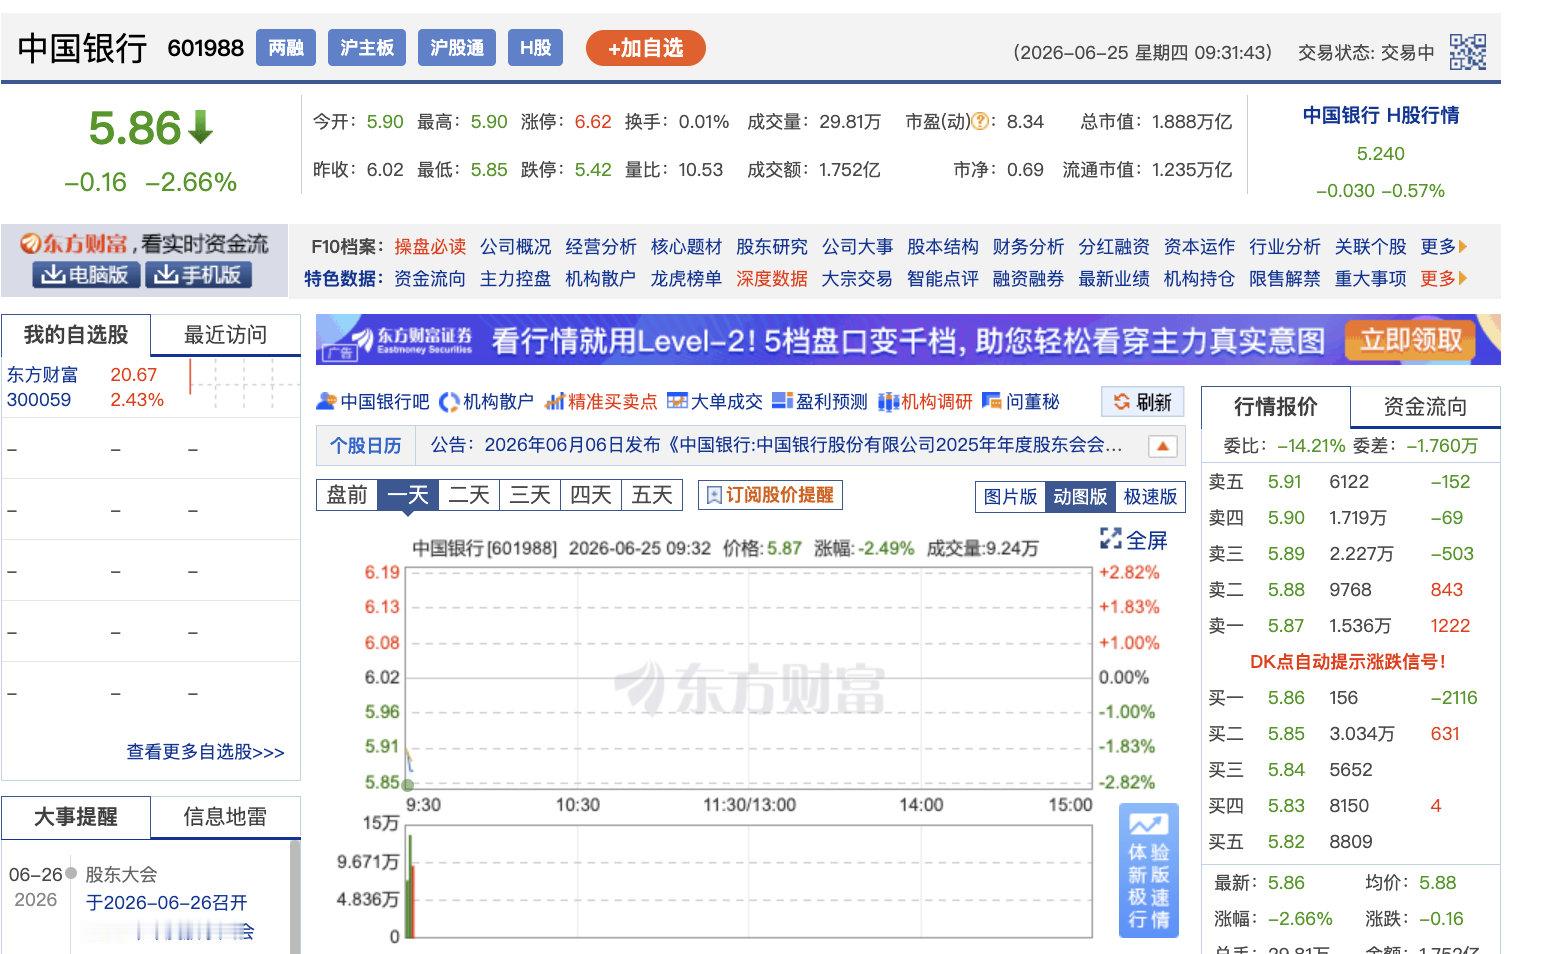Viewport: 1542px width, 954px height.
Task: Select the 行情报价 tab
Action: coord(1276,407)
